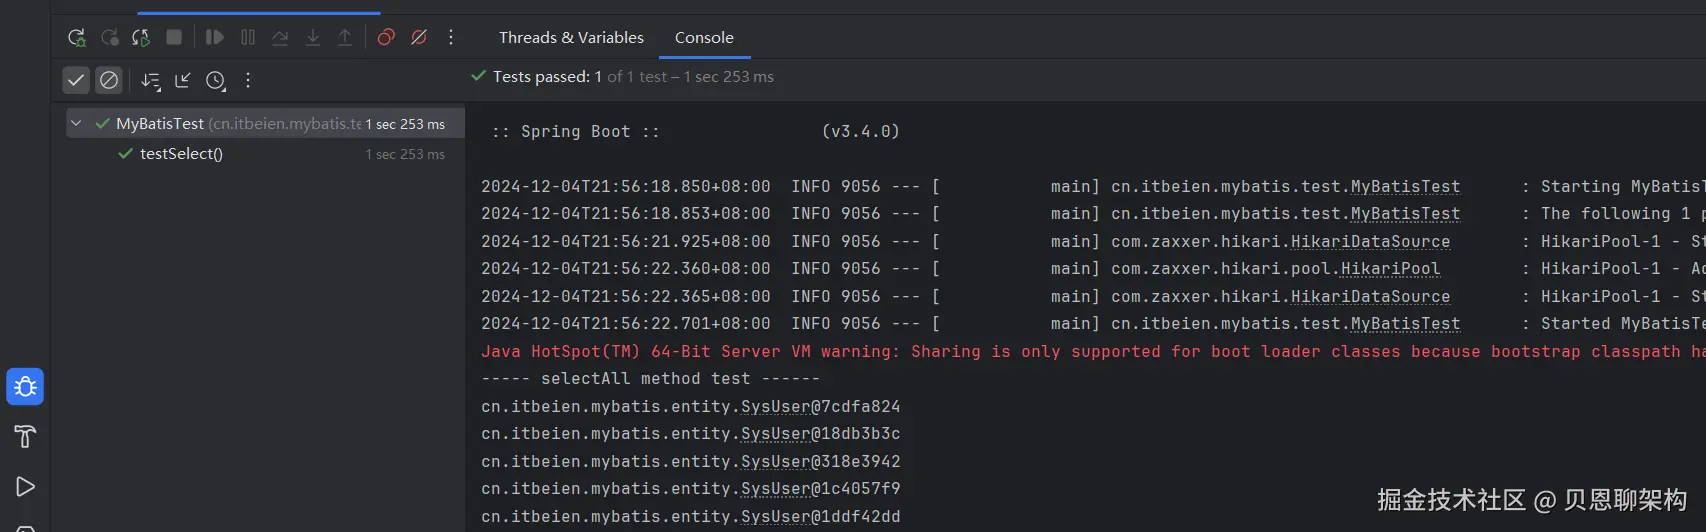The height and width of the screenshot is (532, 1706).
Task: Open test history clock dropdown
Action: point(216,81)
